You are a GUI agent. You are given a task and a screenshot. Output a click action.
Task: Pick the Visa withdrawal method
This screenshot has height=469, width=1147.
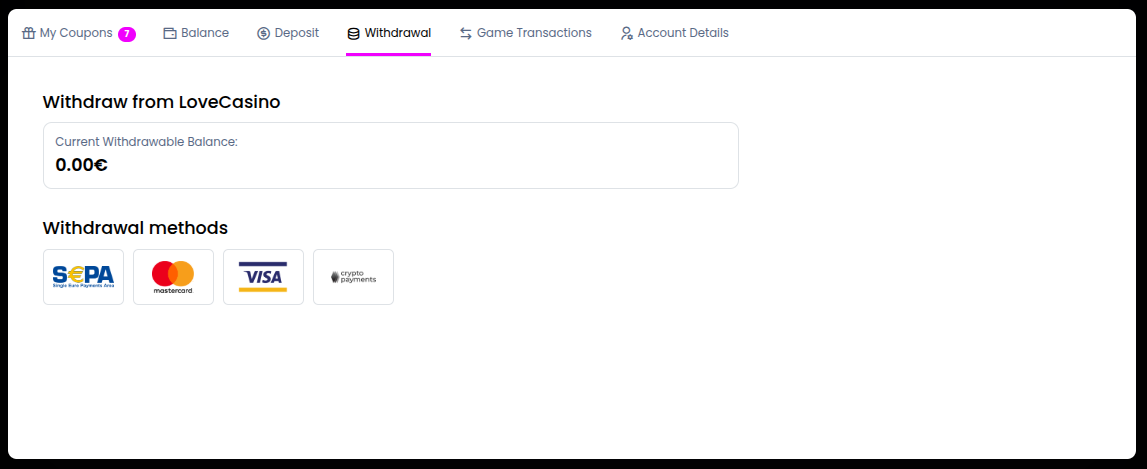[263, 277]
